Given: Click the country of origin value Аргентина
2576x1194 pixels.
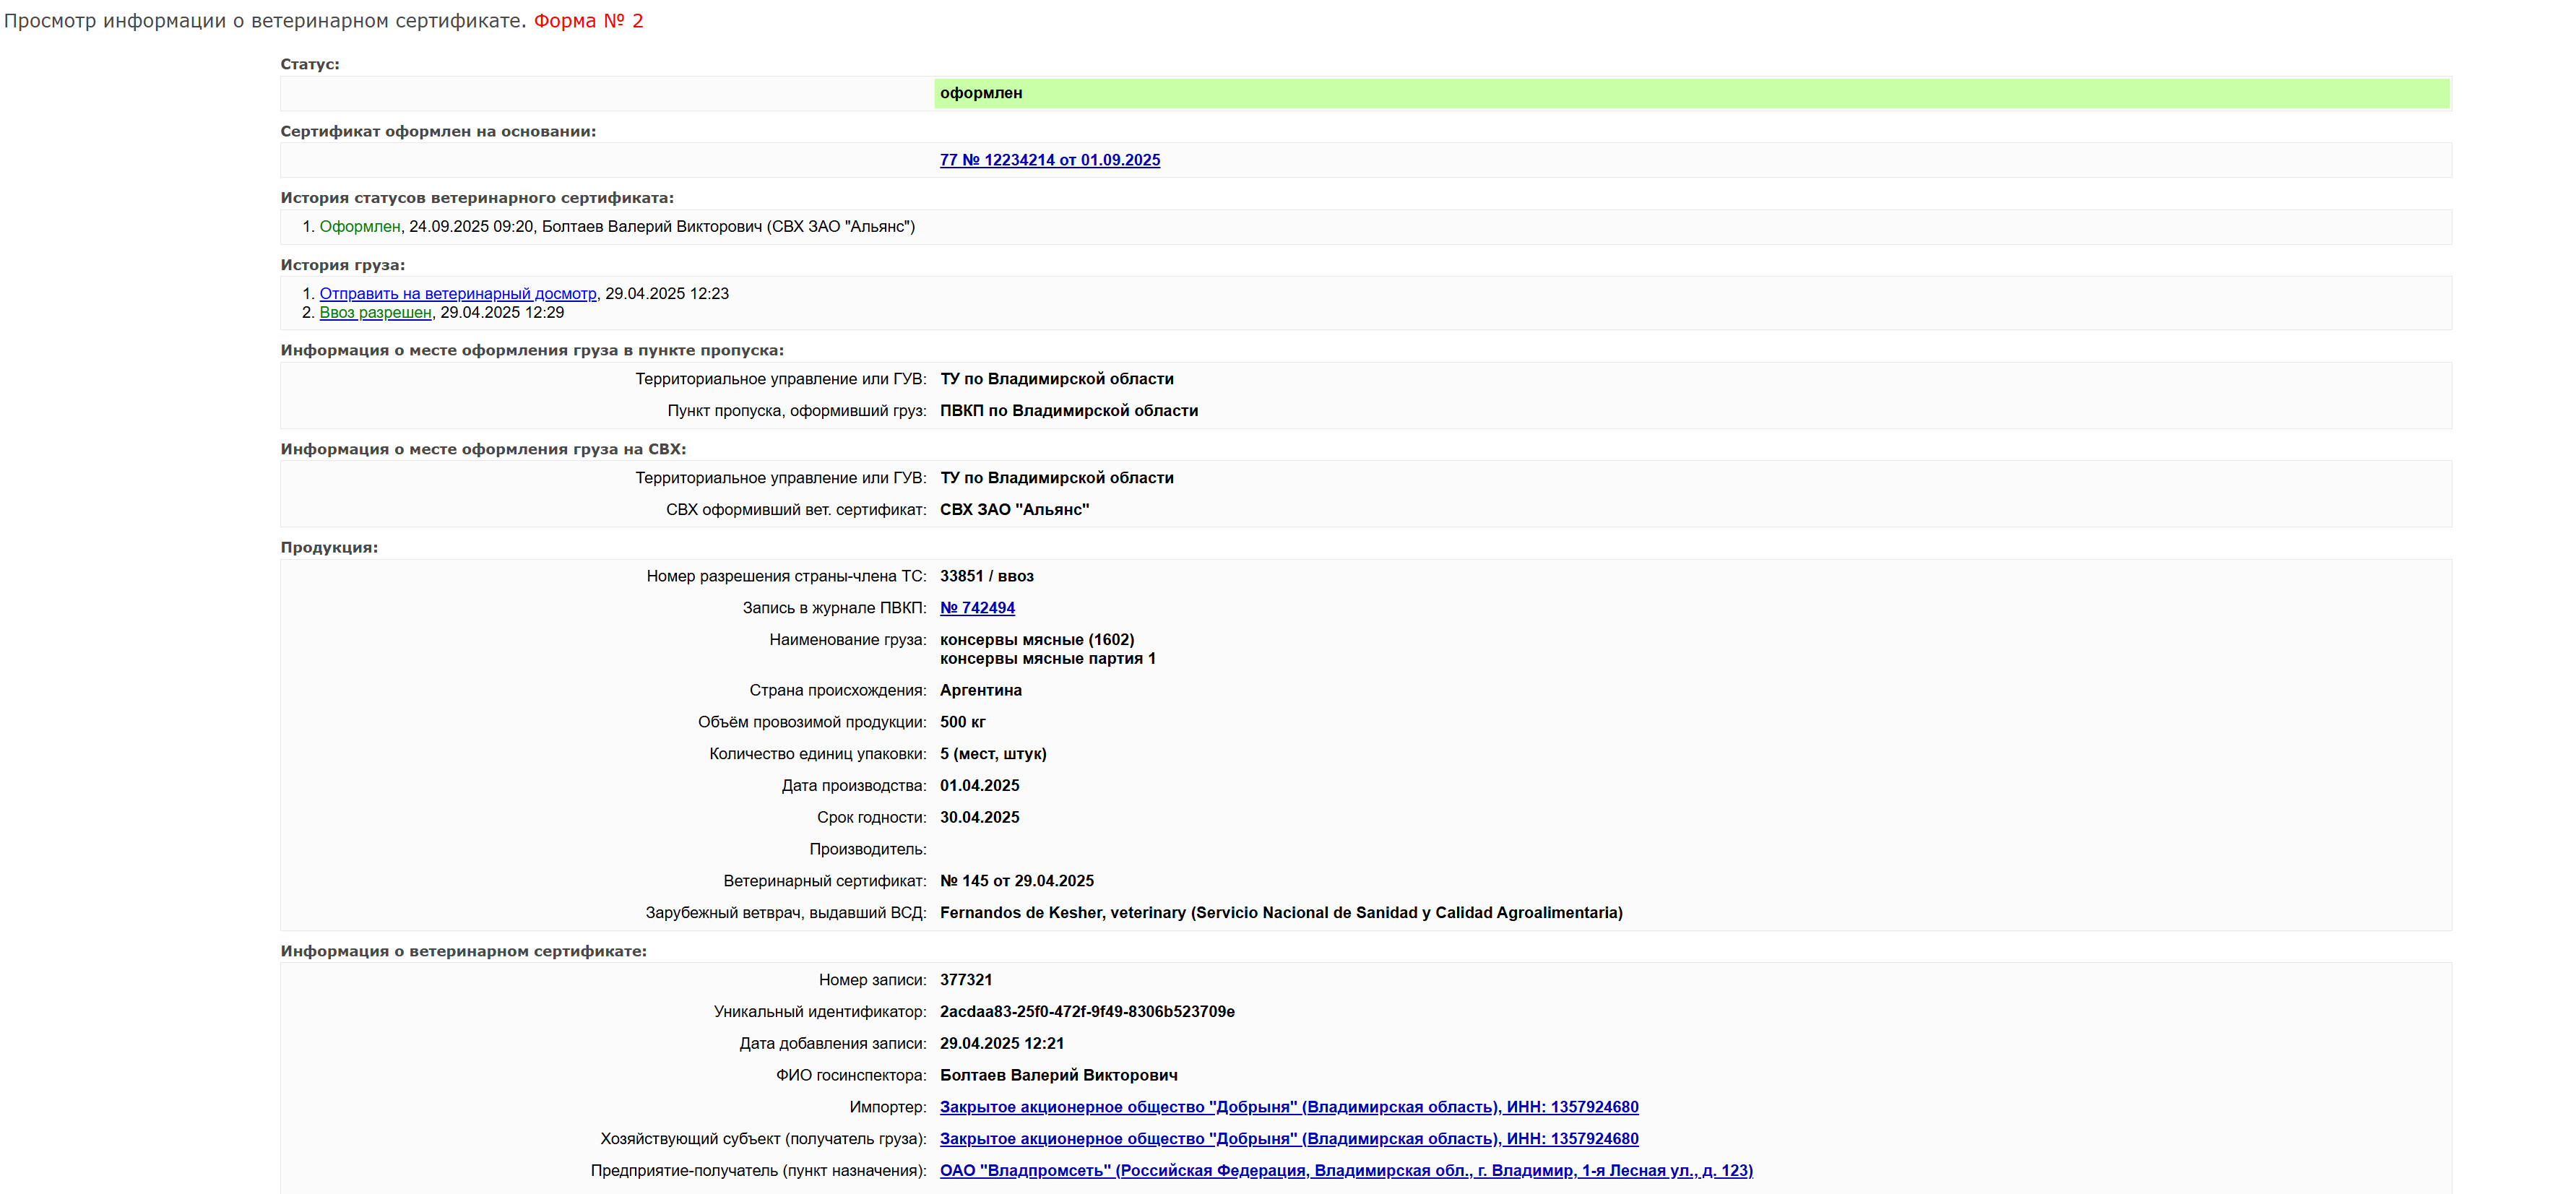Looking at the screenshot, I should [980, 690].
